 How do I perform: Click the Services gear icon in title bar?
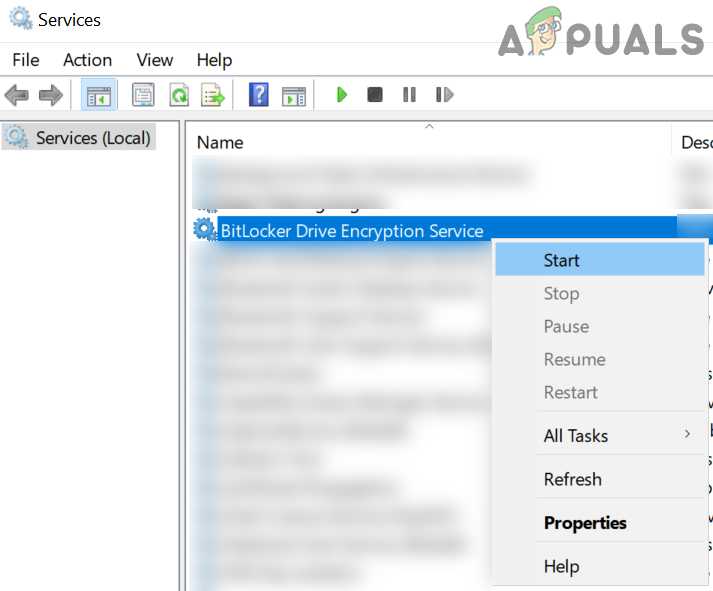click(x=20, y=19)
